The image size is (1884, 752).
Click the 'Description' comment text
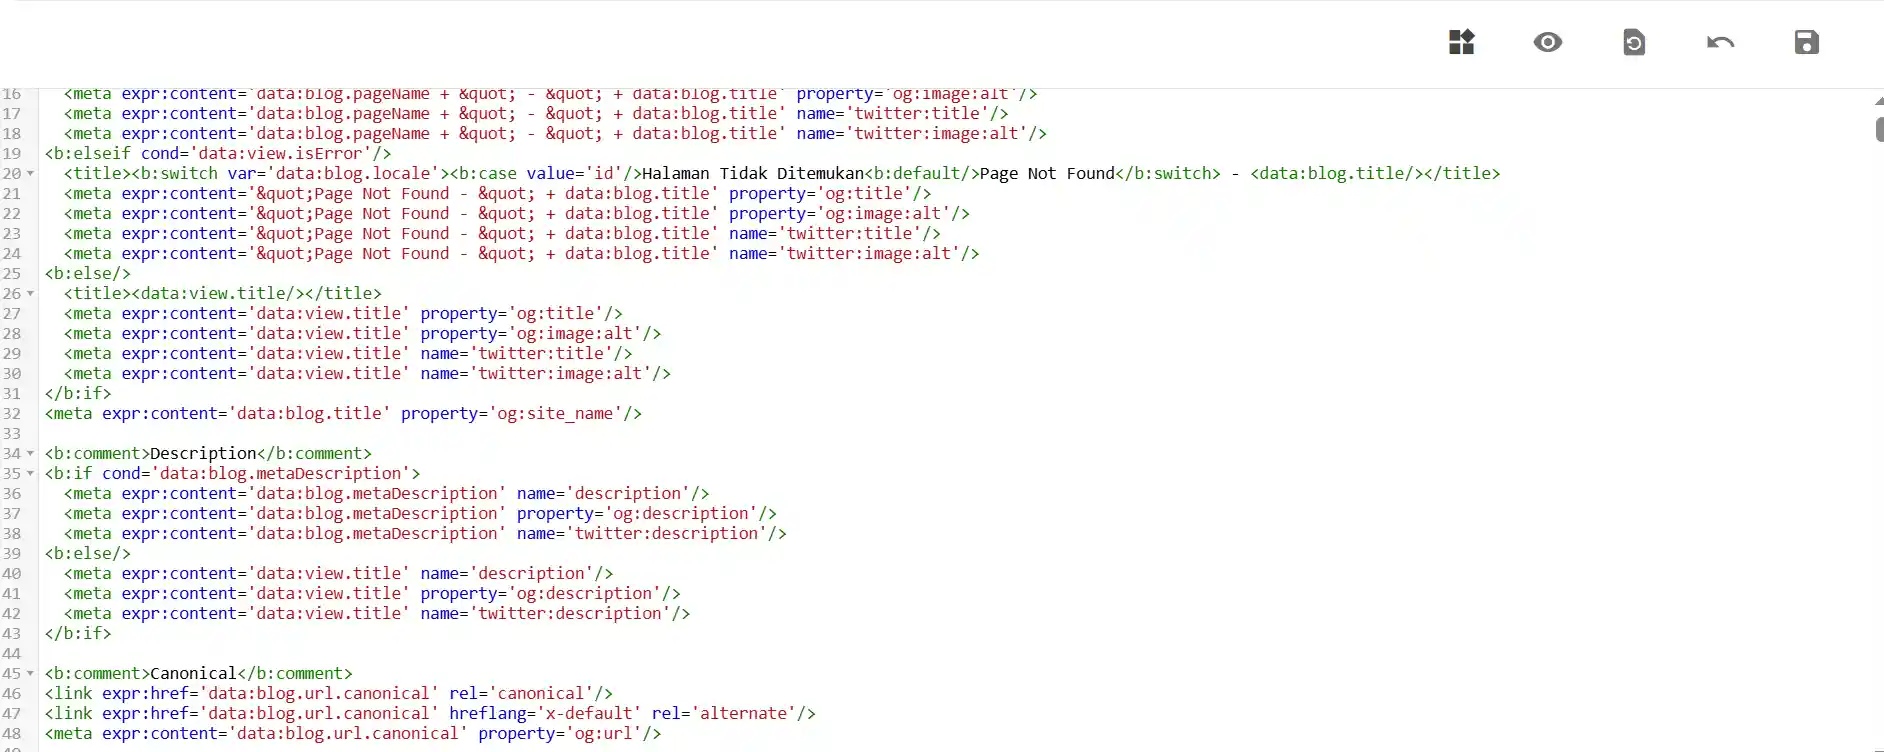(203, 454)
